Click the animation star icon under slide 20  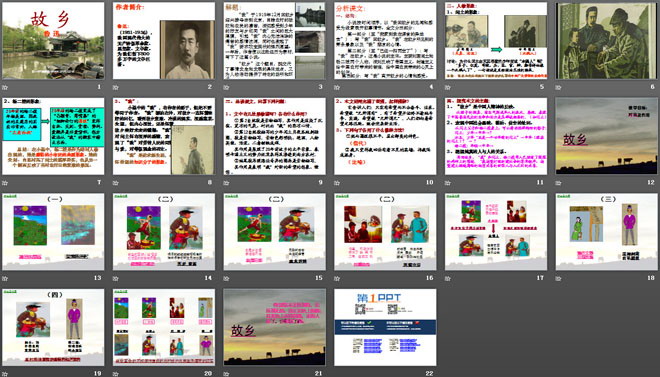click(x=116, y=374)
